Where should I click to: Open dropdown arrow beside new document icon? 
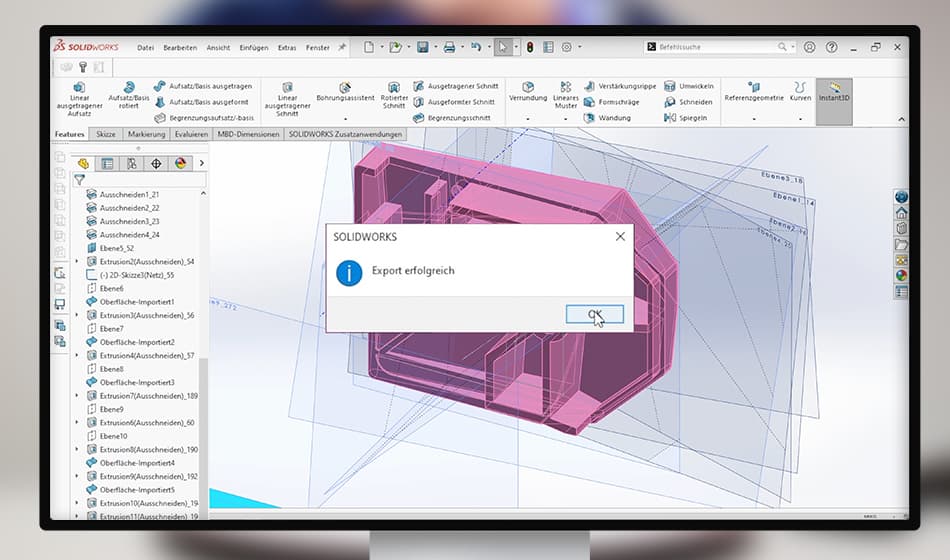coord(382,47)
